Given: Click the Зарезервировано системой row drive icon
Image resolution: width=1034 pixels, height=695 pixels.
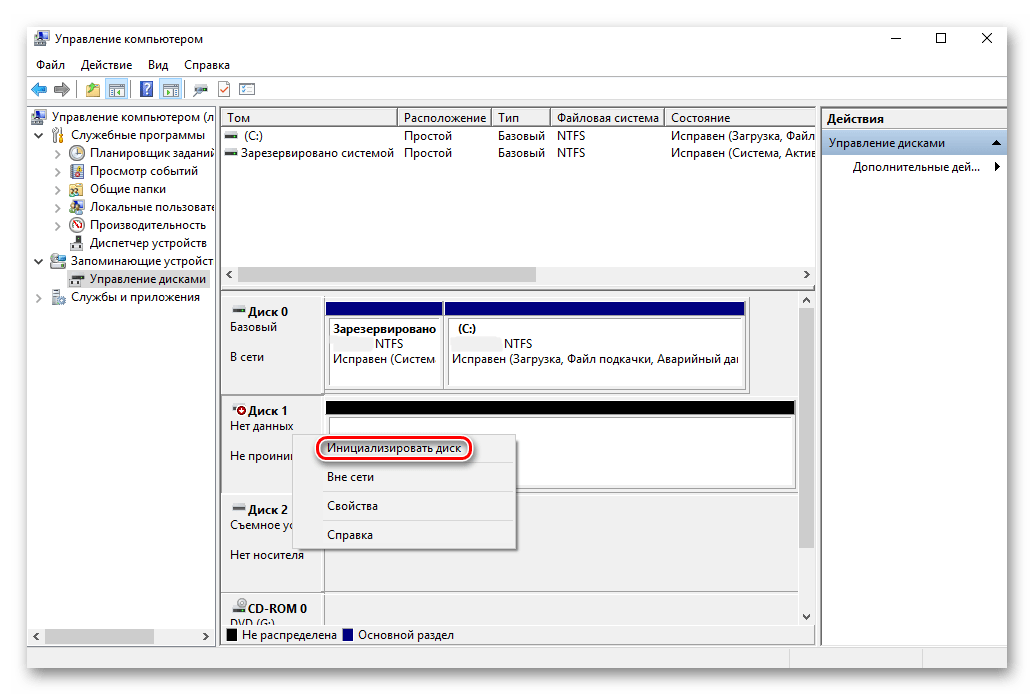Looking at the screenshot, I should (231, 153).
